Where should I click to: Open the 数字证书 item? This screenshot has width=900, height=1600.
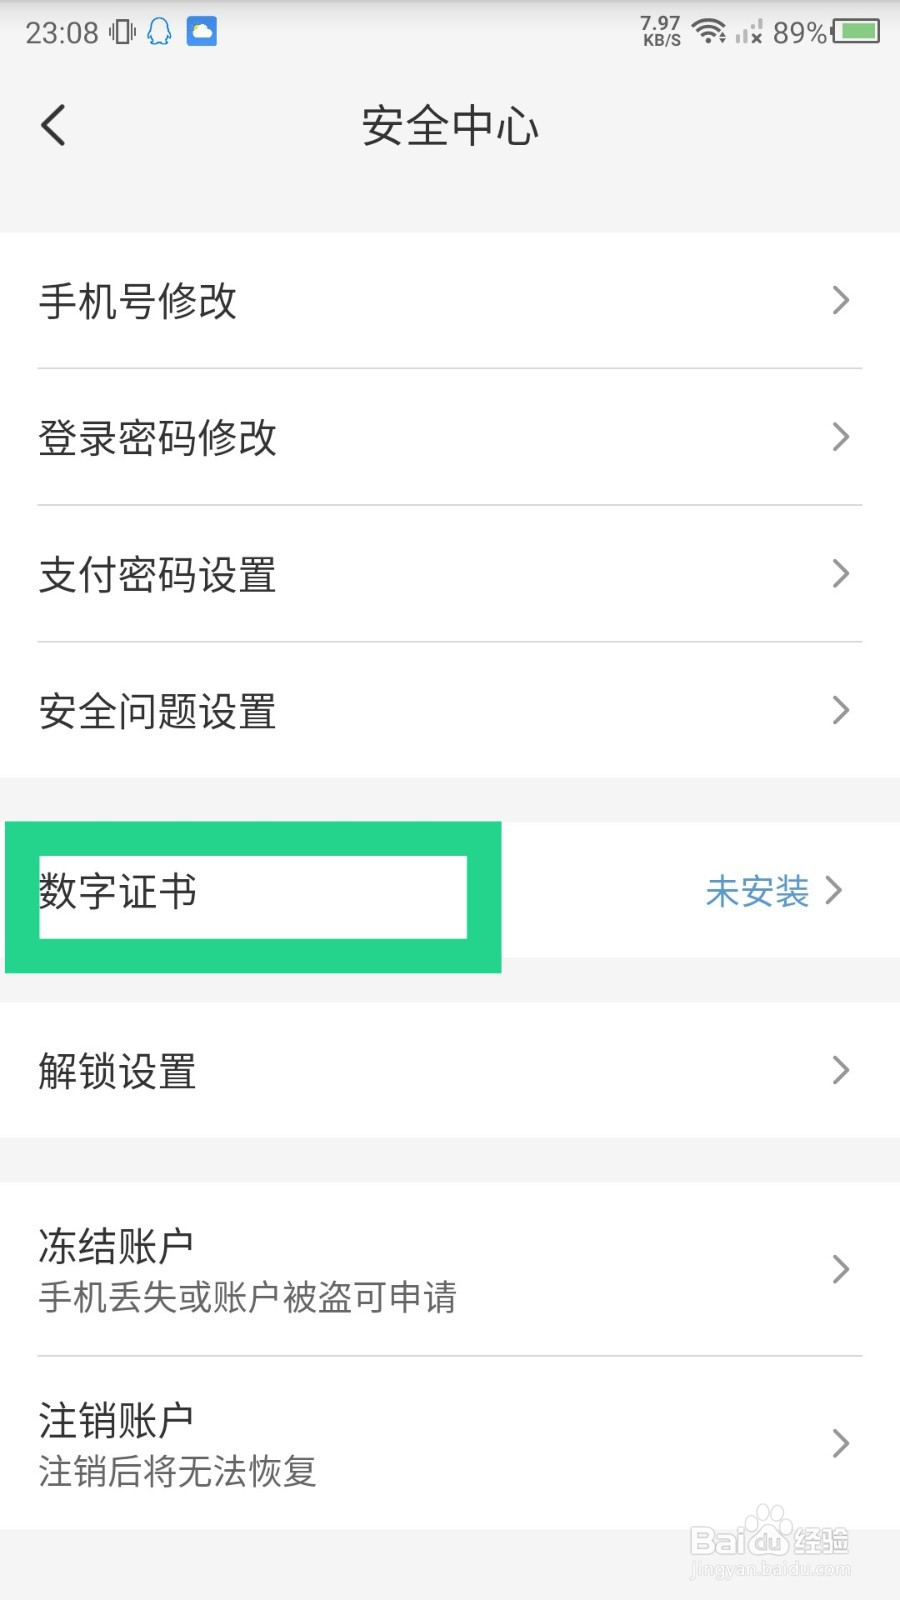point(118,891)
